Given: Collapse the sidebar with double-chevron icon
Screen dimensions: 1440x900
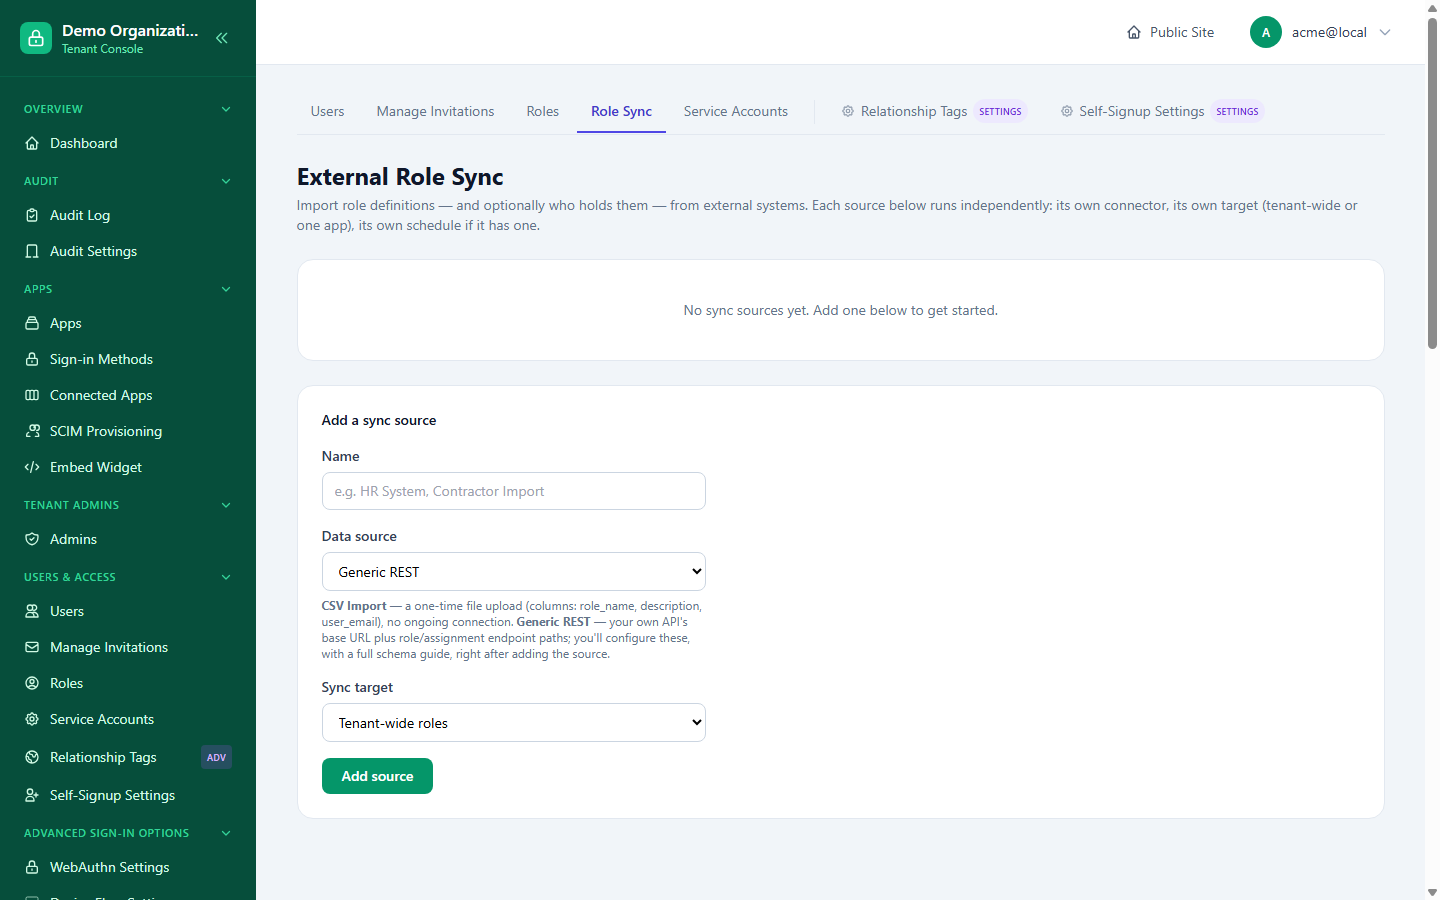Looking at the screenshot, I should coord(222,38).
